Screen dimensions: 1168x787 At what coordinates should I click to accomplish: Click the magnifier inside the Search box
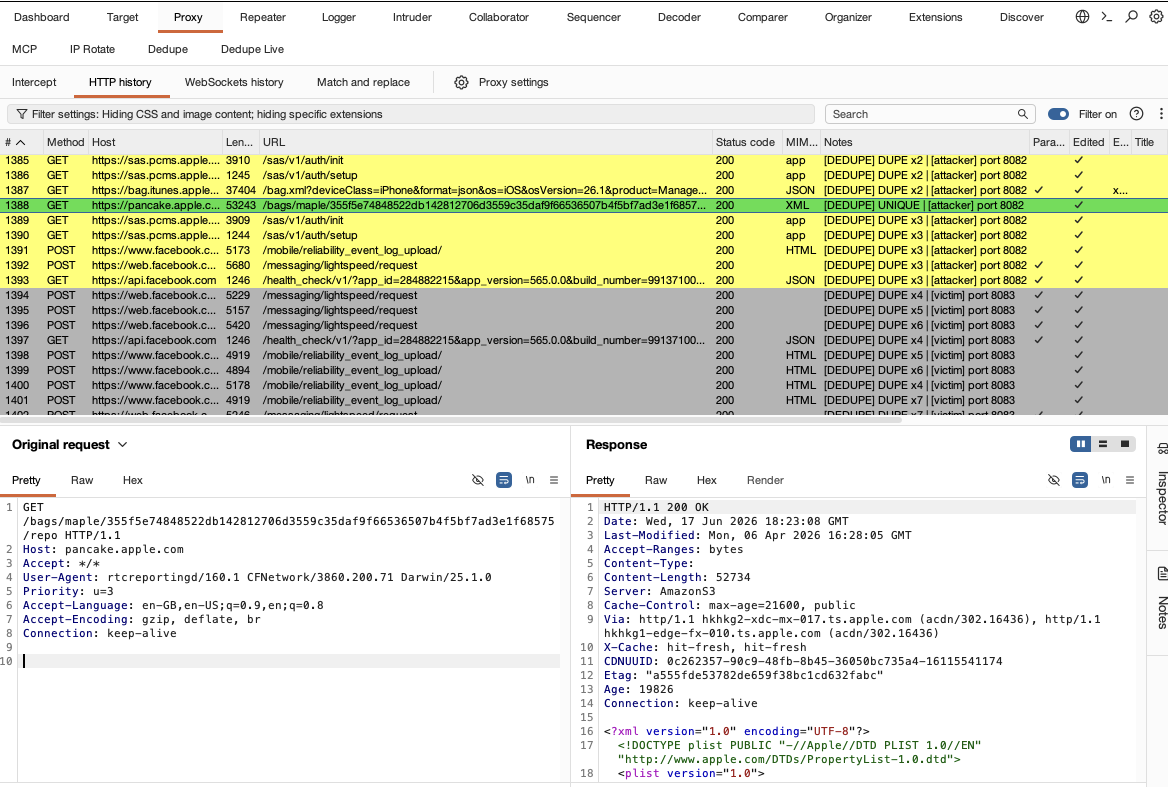[1023, 114]
